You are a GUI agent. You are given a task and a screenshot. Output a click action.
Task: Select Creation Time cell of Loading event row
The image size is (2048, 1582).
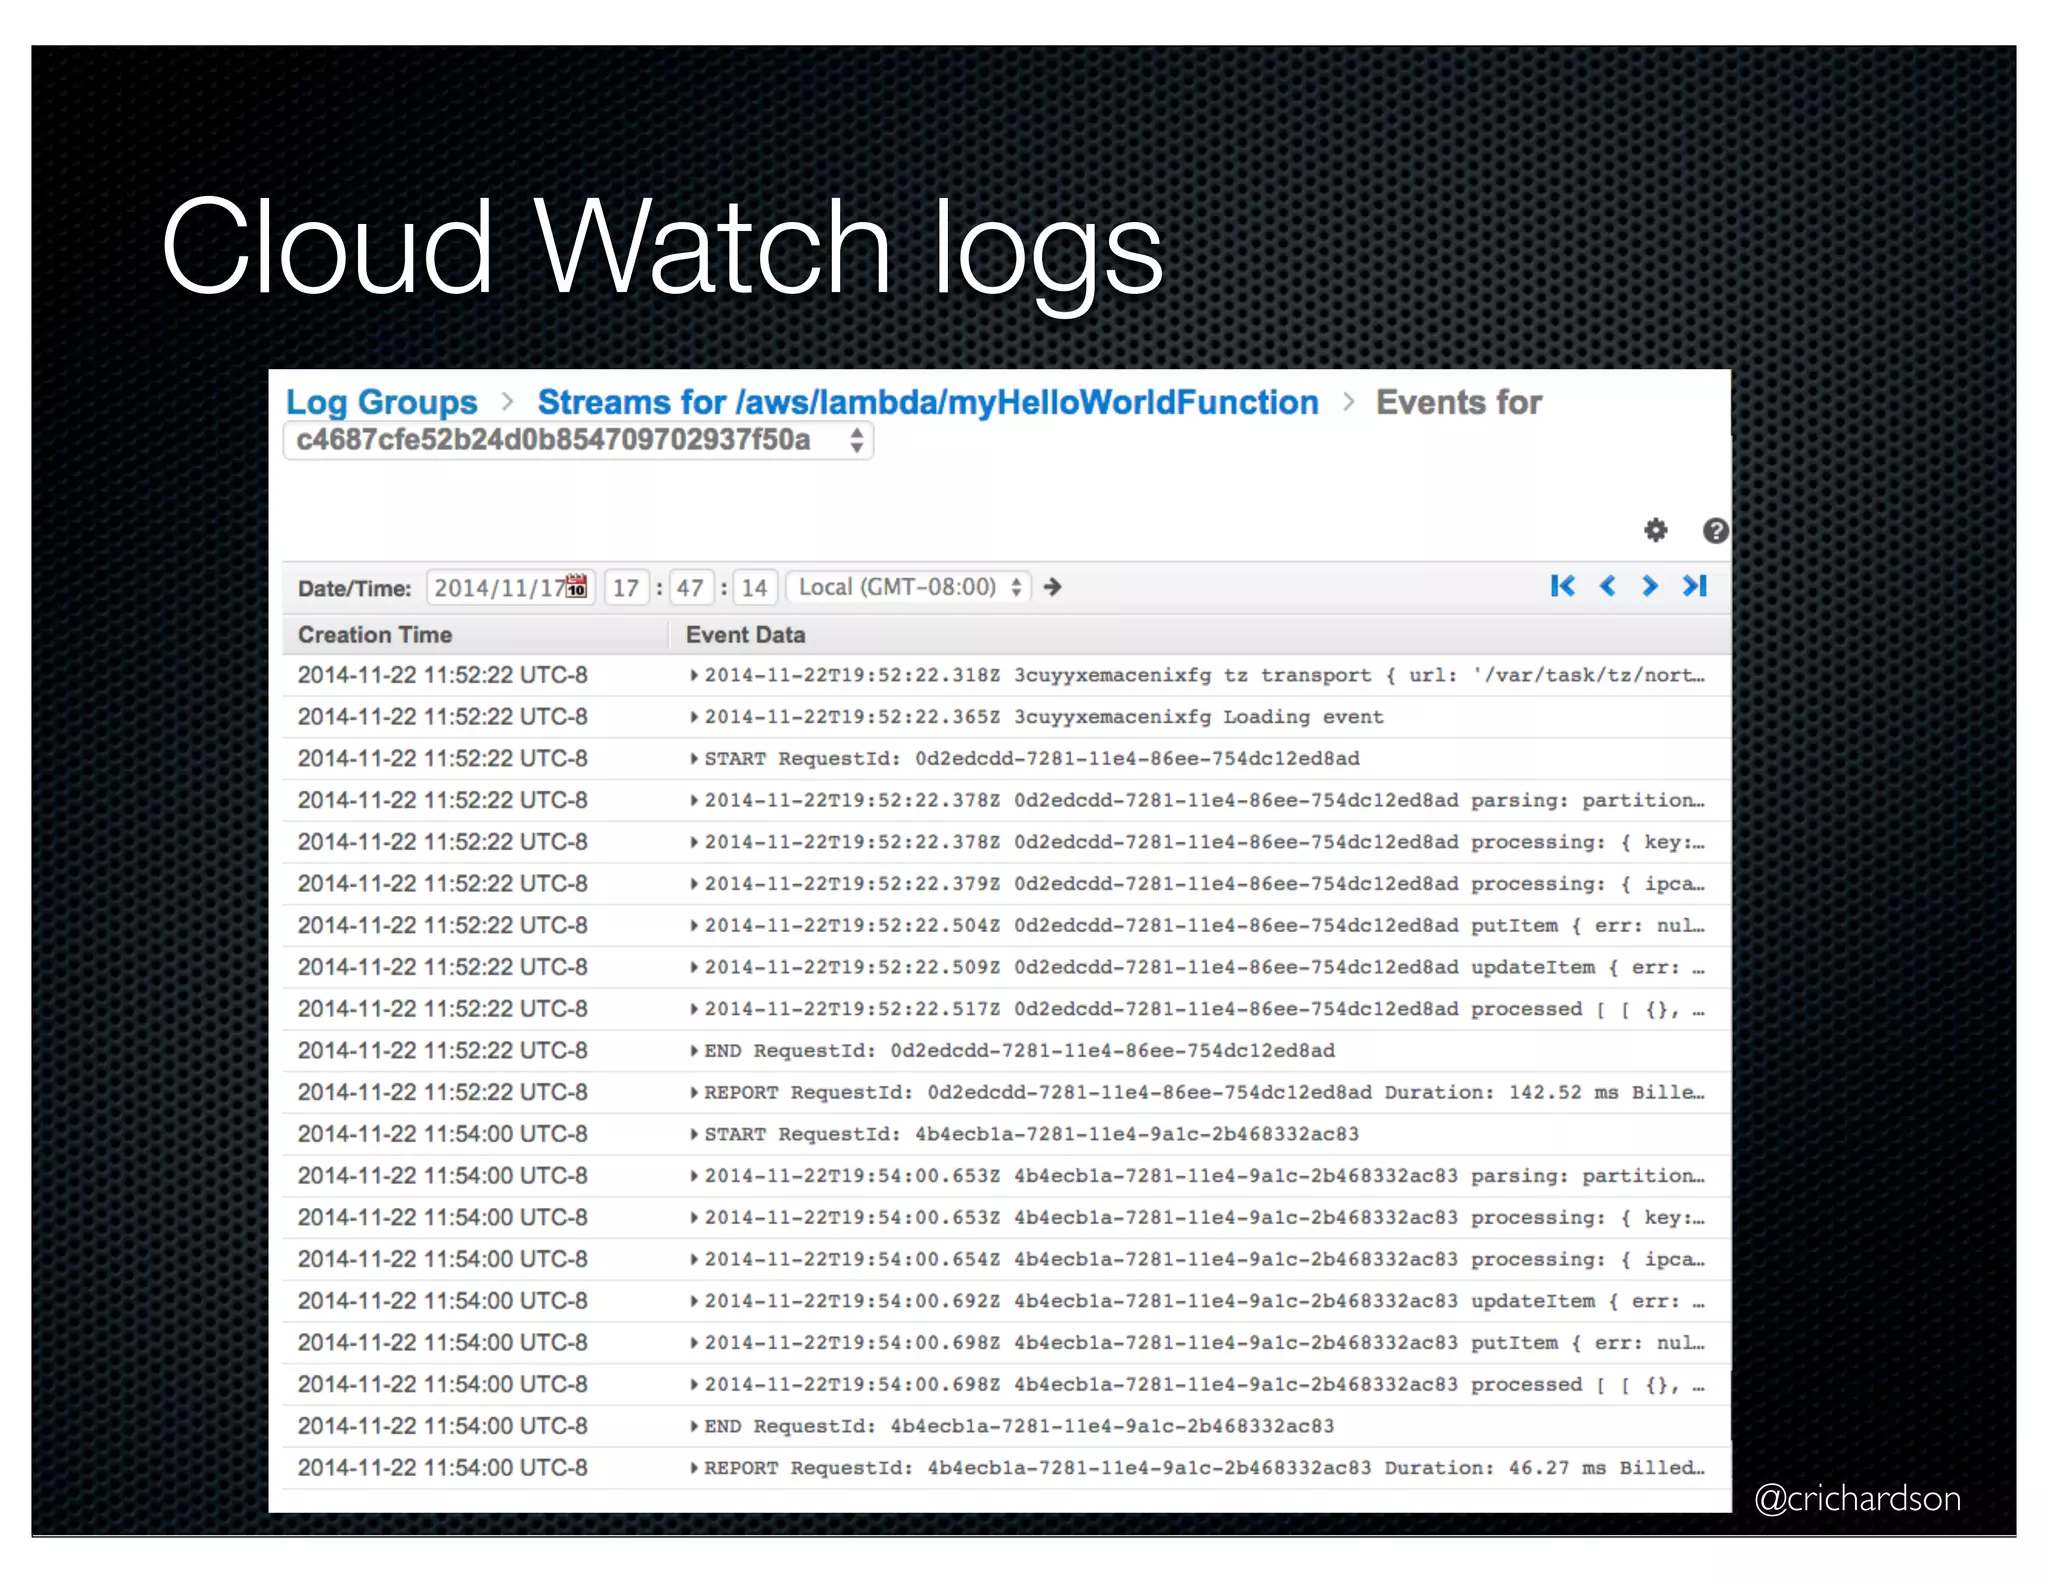[443, 717]
